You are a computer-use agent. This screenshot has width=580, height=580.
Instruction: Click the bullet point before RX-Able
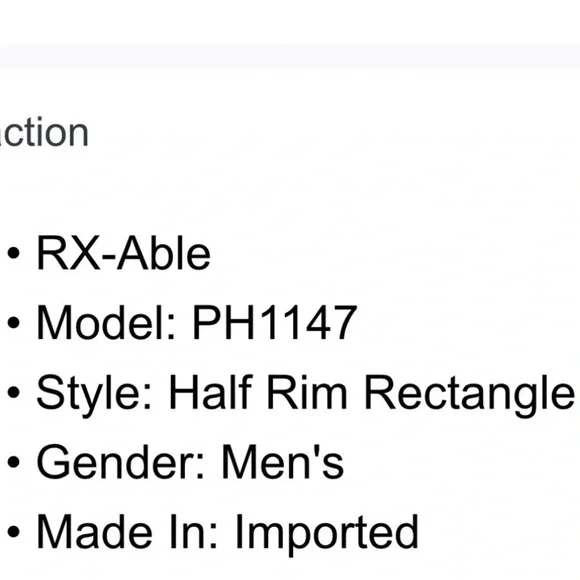pyautogui.click(x=14, y=253)
